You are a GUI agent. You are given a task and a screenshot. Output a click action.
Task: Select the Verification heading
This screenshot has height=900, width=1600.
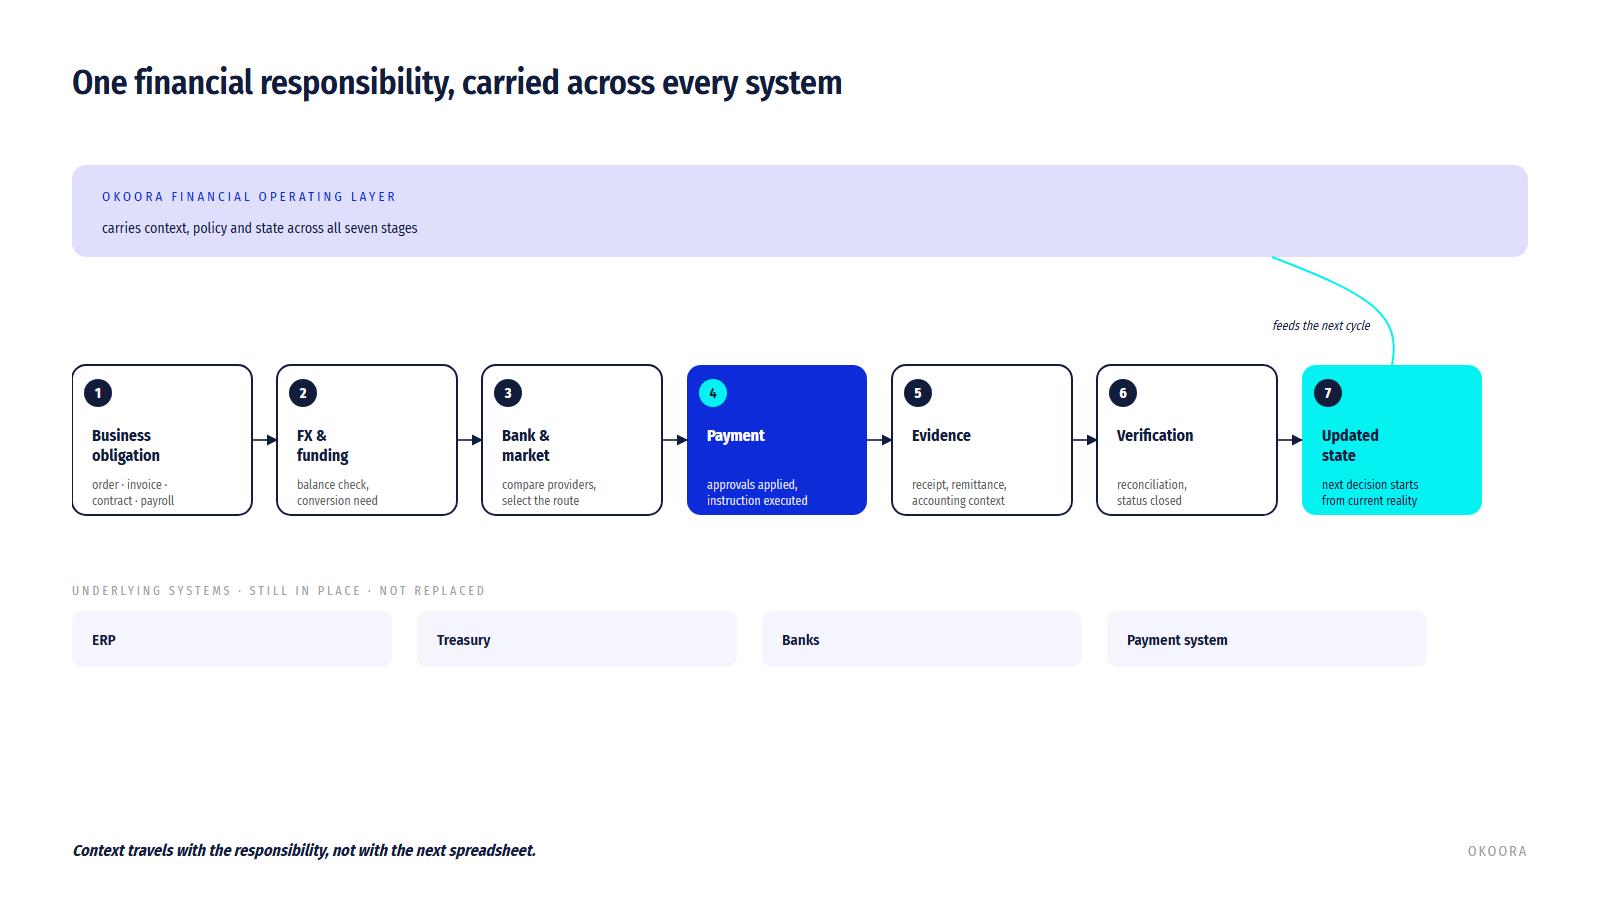coord(1155,436)
